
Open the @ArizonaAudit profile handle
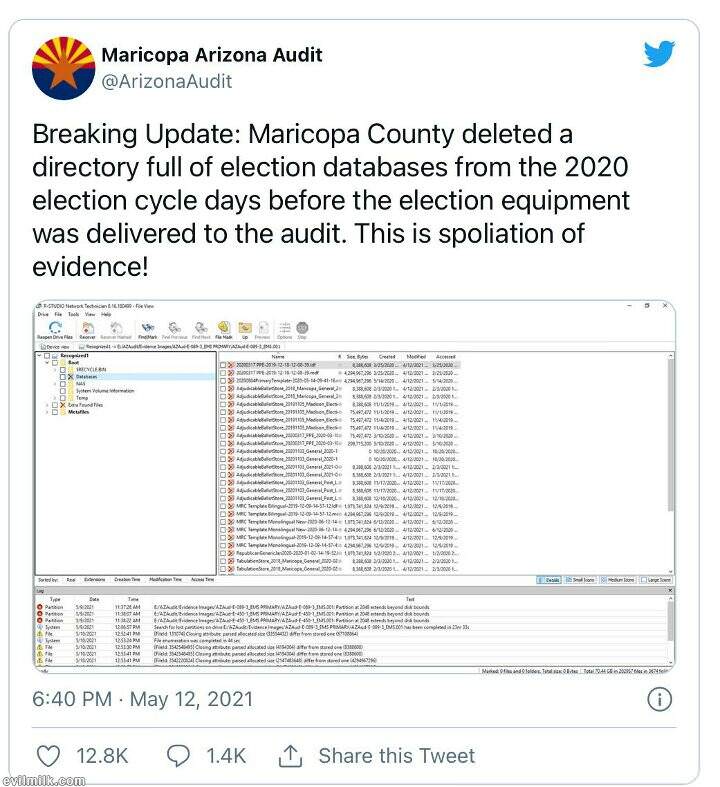pos(167,82)
